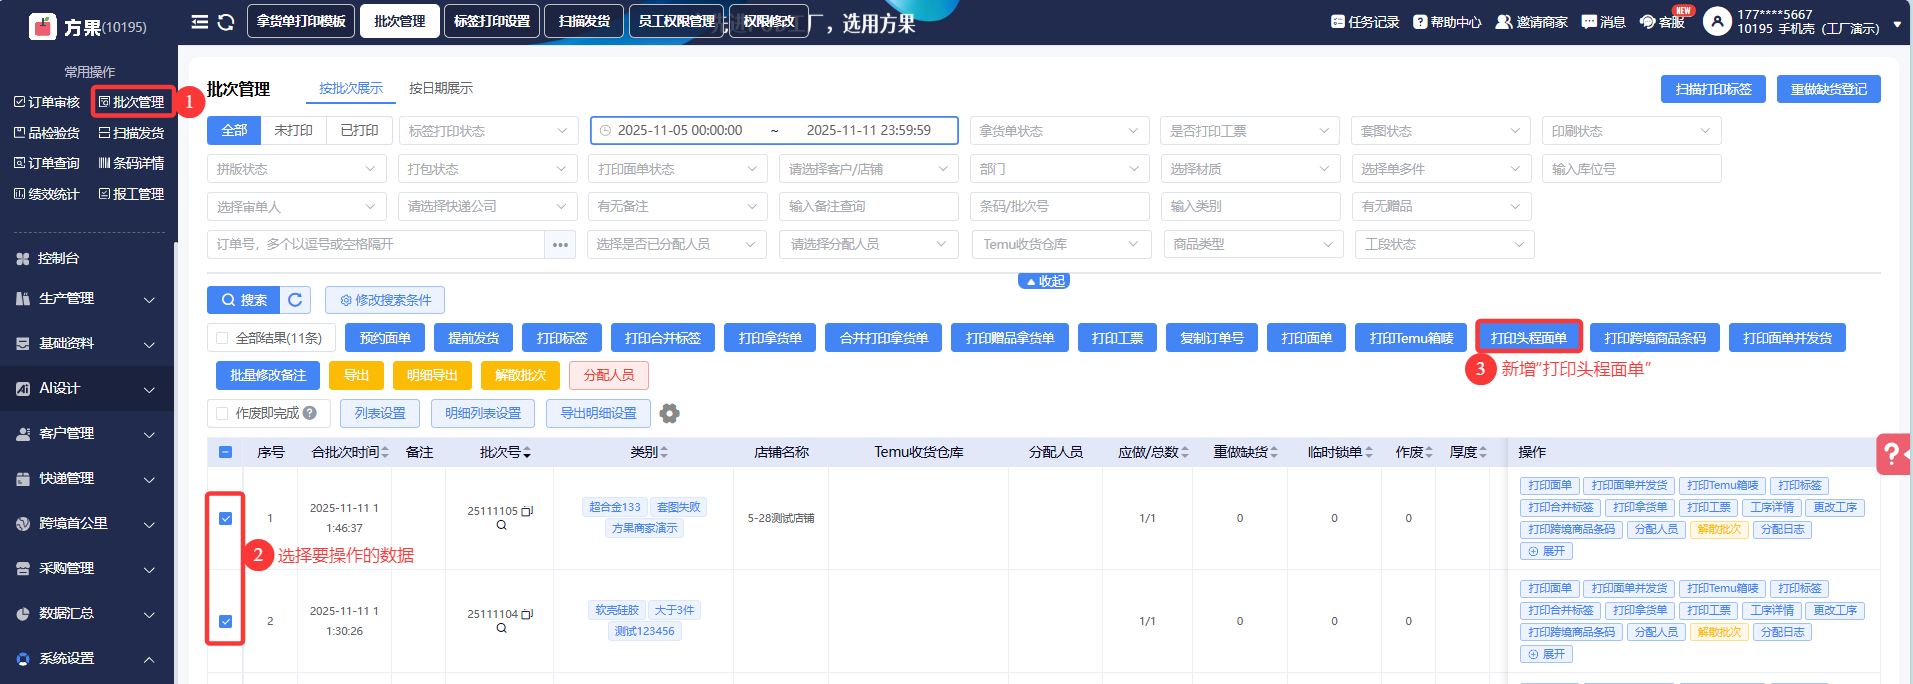Switch to the 员工权限管理 top tab
Image resolution: width=1913 pixels, height=684 pixels.
676,21
